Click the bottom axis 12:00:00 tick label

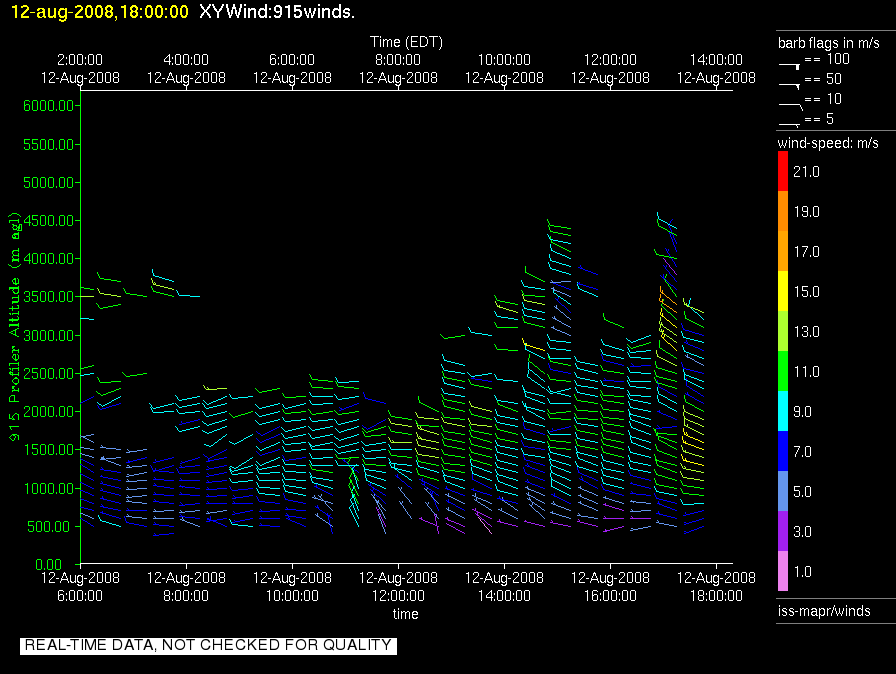pos(398,587)
